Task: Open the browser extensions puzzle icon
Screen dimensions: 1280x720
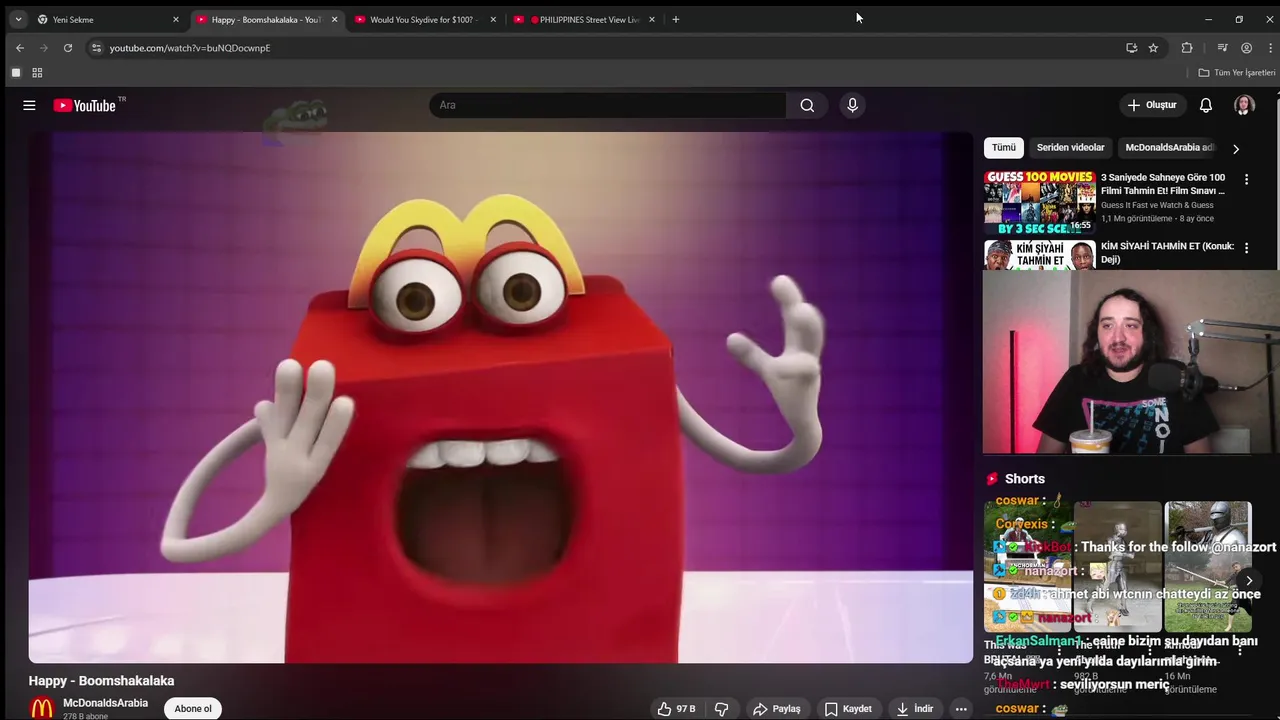Action: click(1187, 48)
